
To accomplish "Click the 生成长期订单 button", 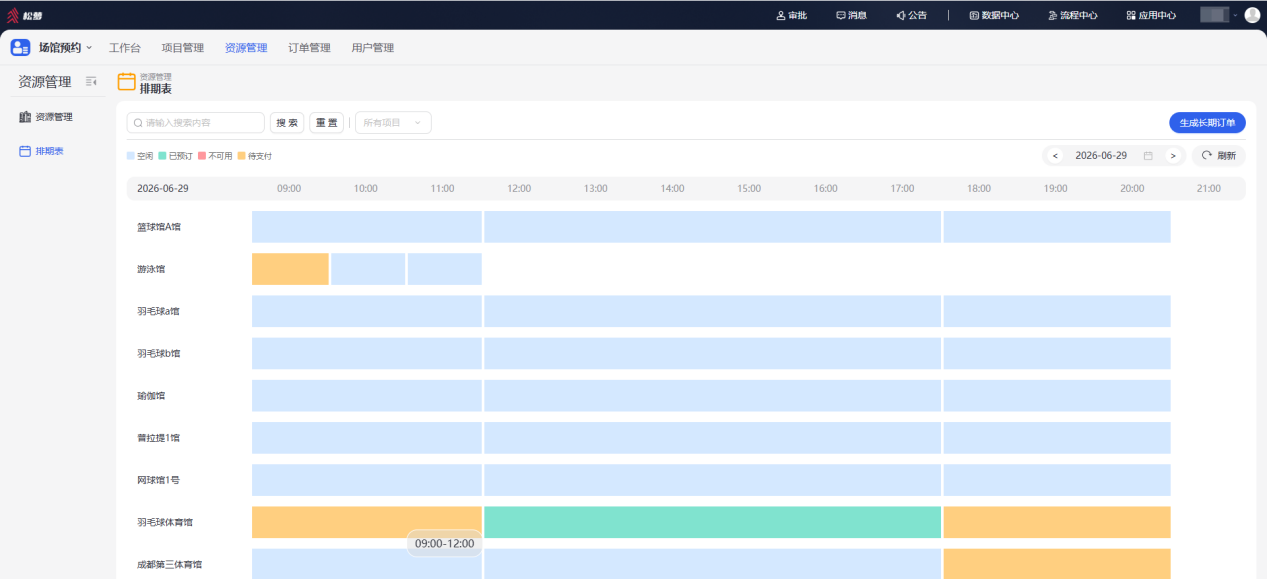I will click(1207, 123).
